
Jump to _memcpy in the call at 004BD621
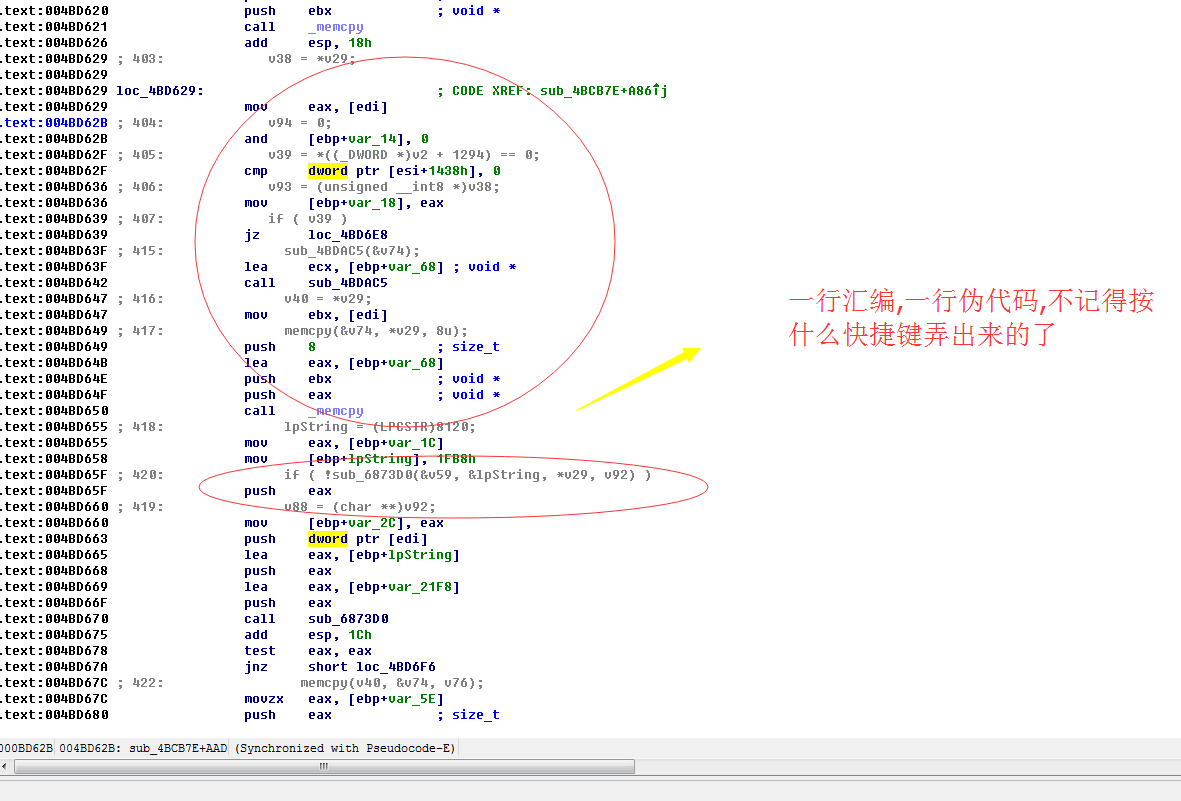click(335, 27)
